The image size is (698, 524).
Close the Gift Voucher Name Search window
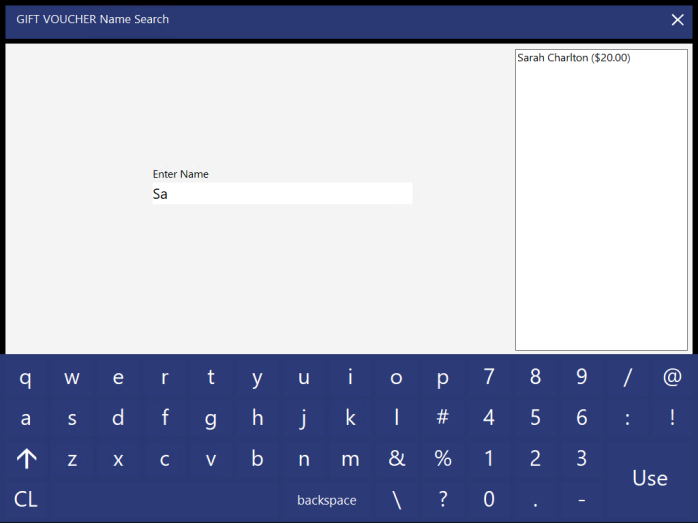tap(677, 20)
